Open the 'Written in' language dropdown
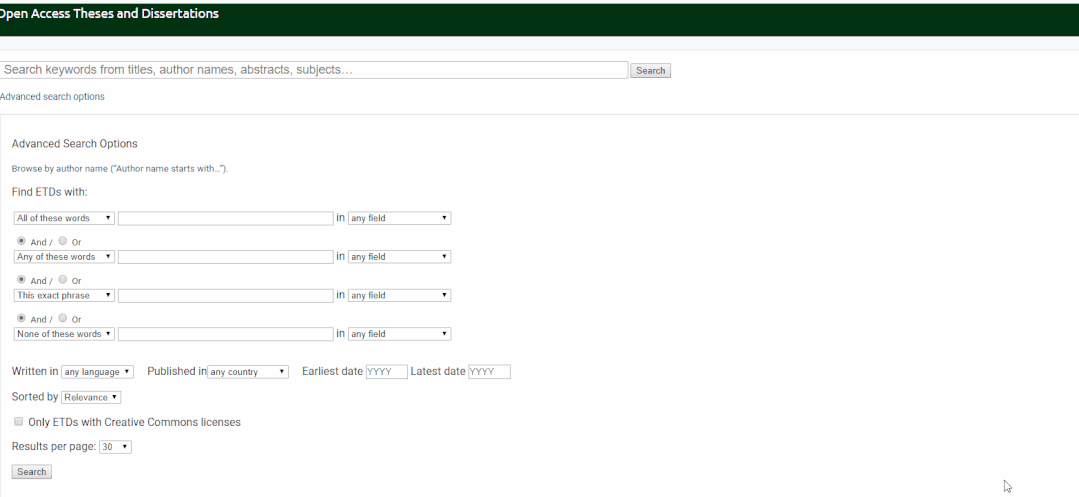1079x497 pixels. click(x=97, y=372)
